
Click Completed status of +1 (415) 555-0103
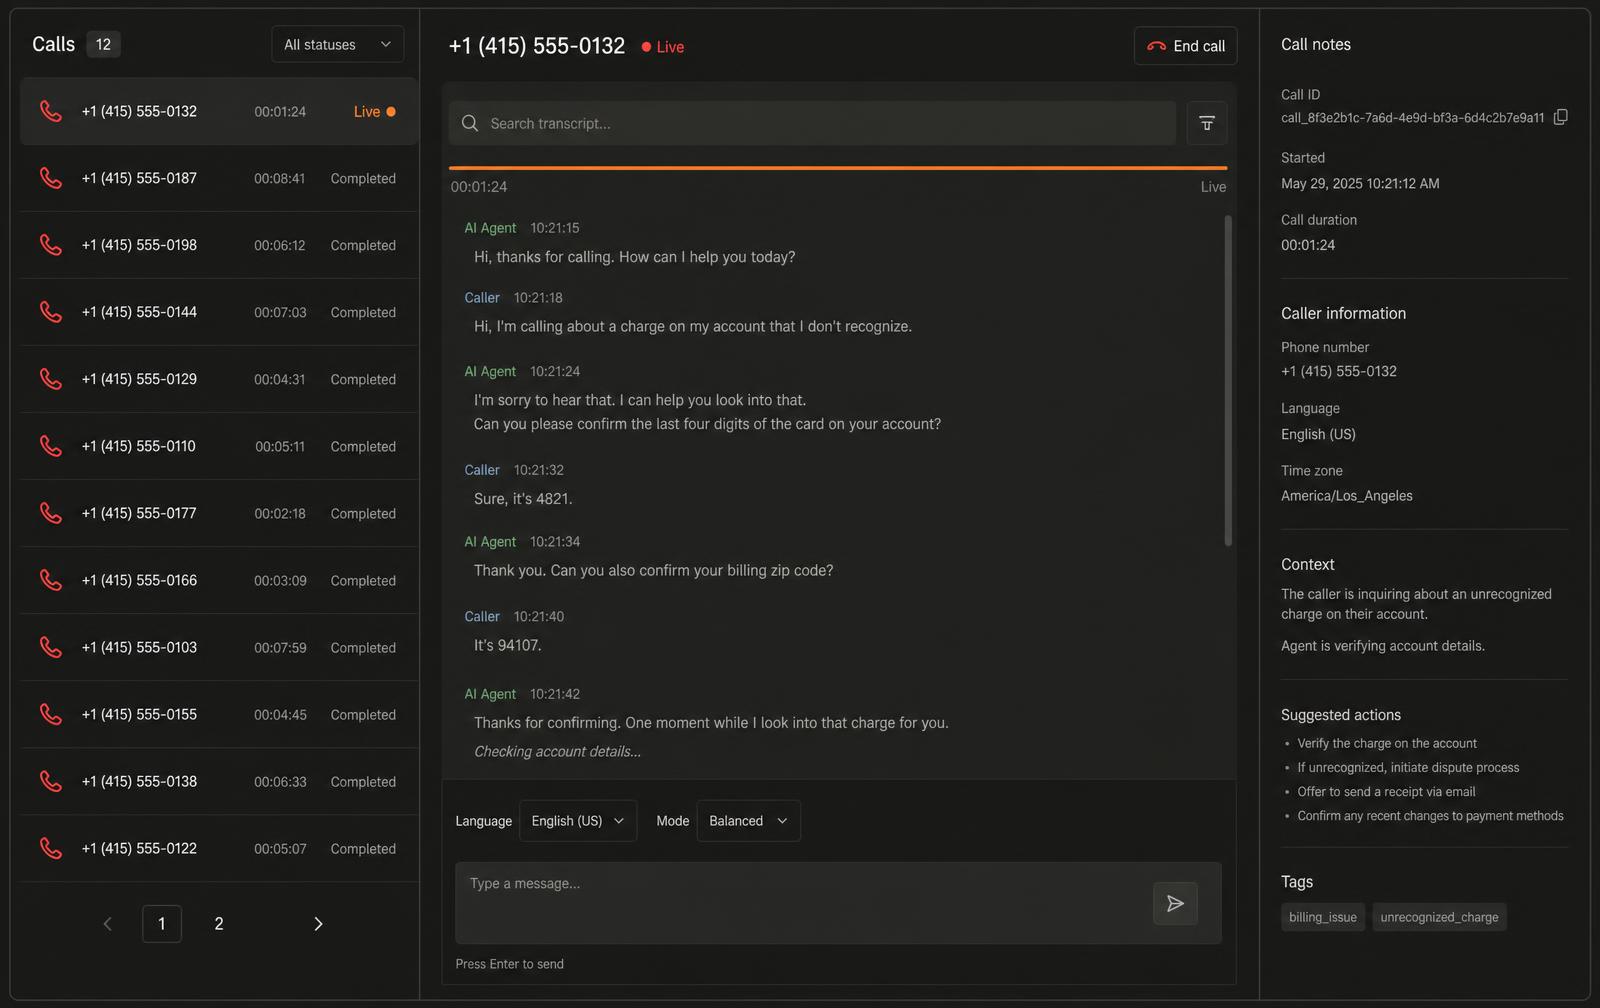click(x=363, y=647)
